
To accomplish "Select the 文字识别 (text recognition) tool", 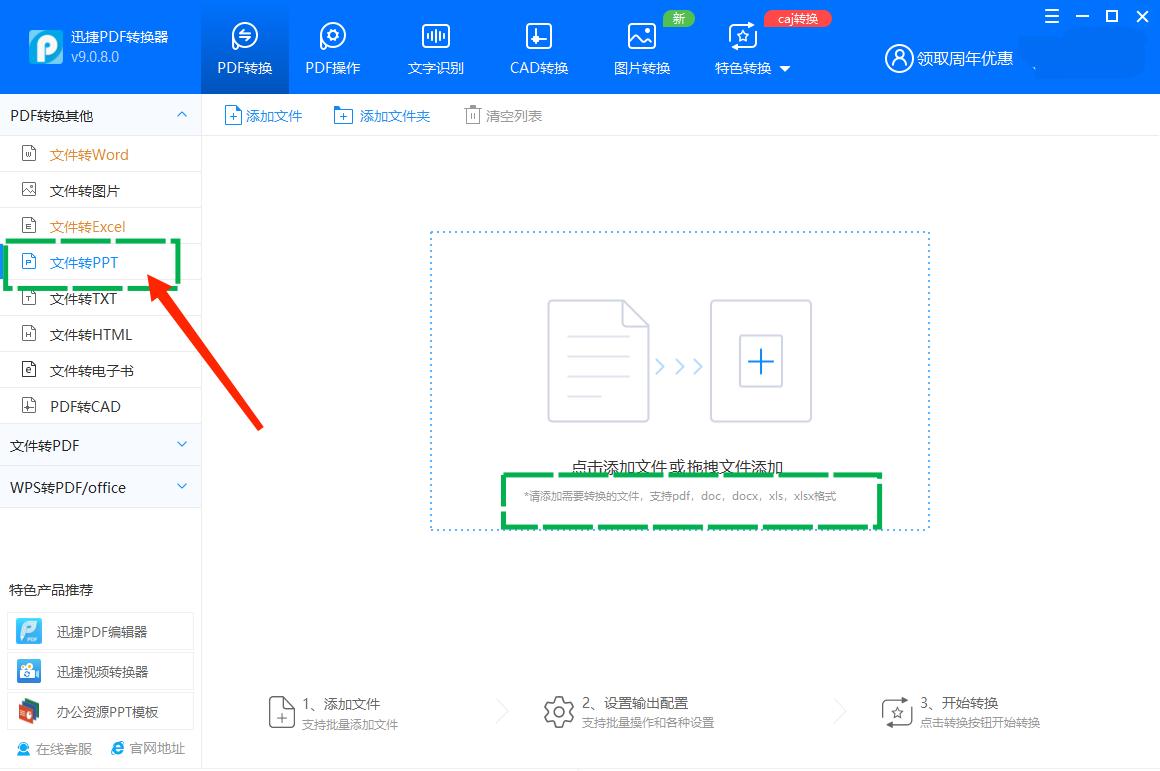I will [435, 47].
